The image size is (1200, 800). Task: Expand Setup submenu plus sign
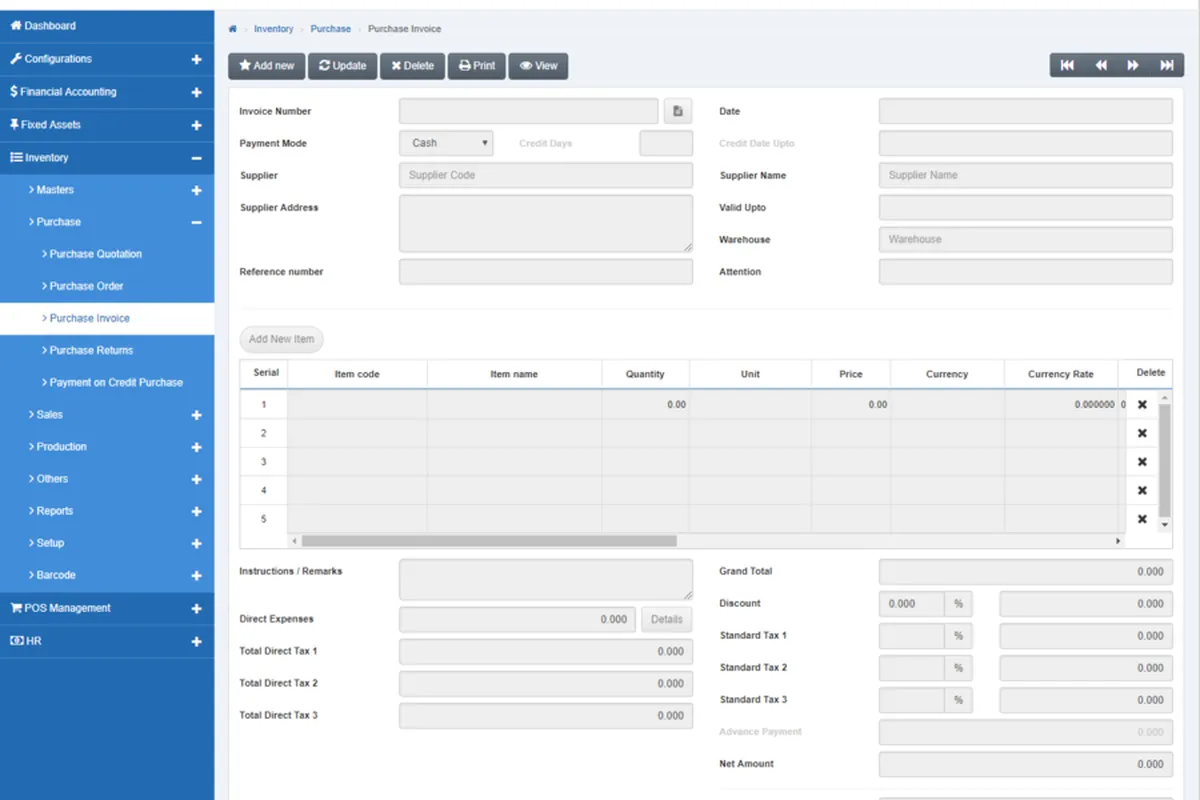pos(196,543)
